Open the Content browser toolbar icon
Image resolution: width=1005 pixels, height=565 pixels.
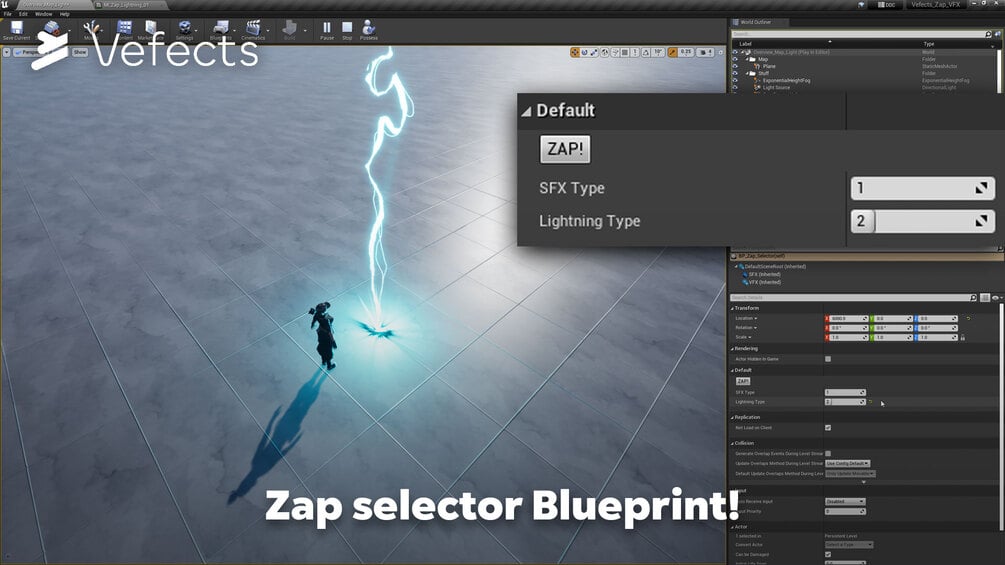tap(124, 29)
